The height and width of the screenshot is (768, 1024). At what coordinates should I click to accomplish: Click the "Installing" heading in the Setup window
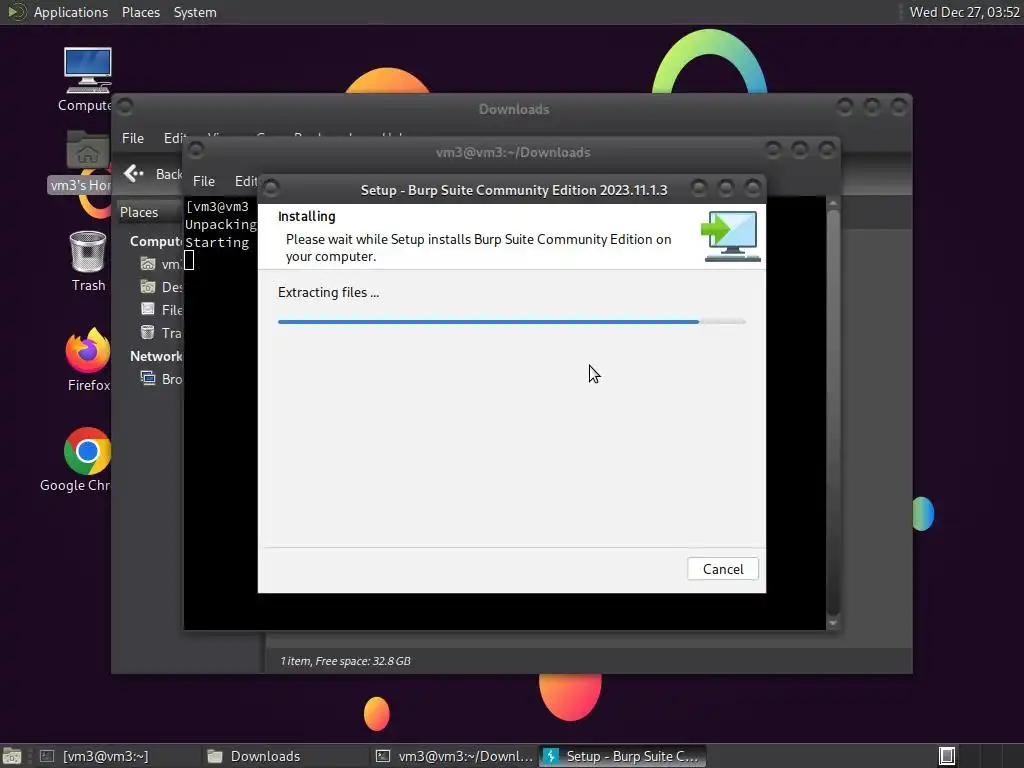306,216
